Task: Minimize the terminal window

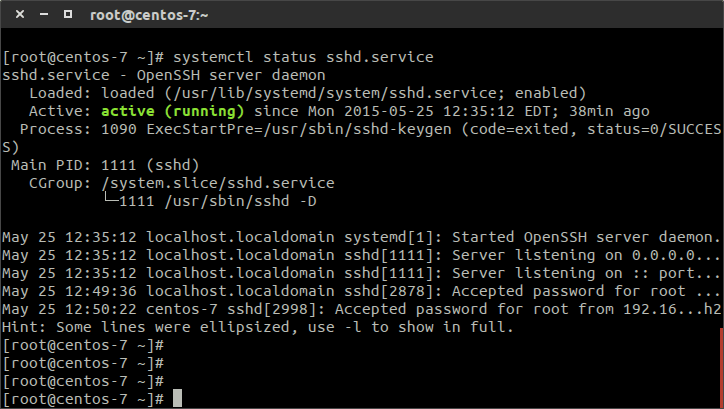Action: pyautogui.click(x=44, y=14)
